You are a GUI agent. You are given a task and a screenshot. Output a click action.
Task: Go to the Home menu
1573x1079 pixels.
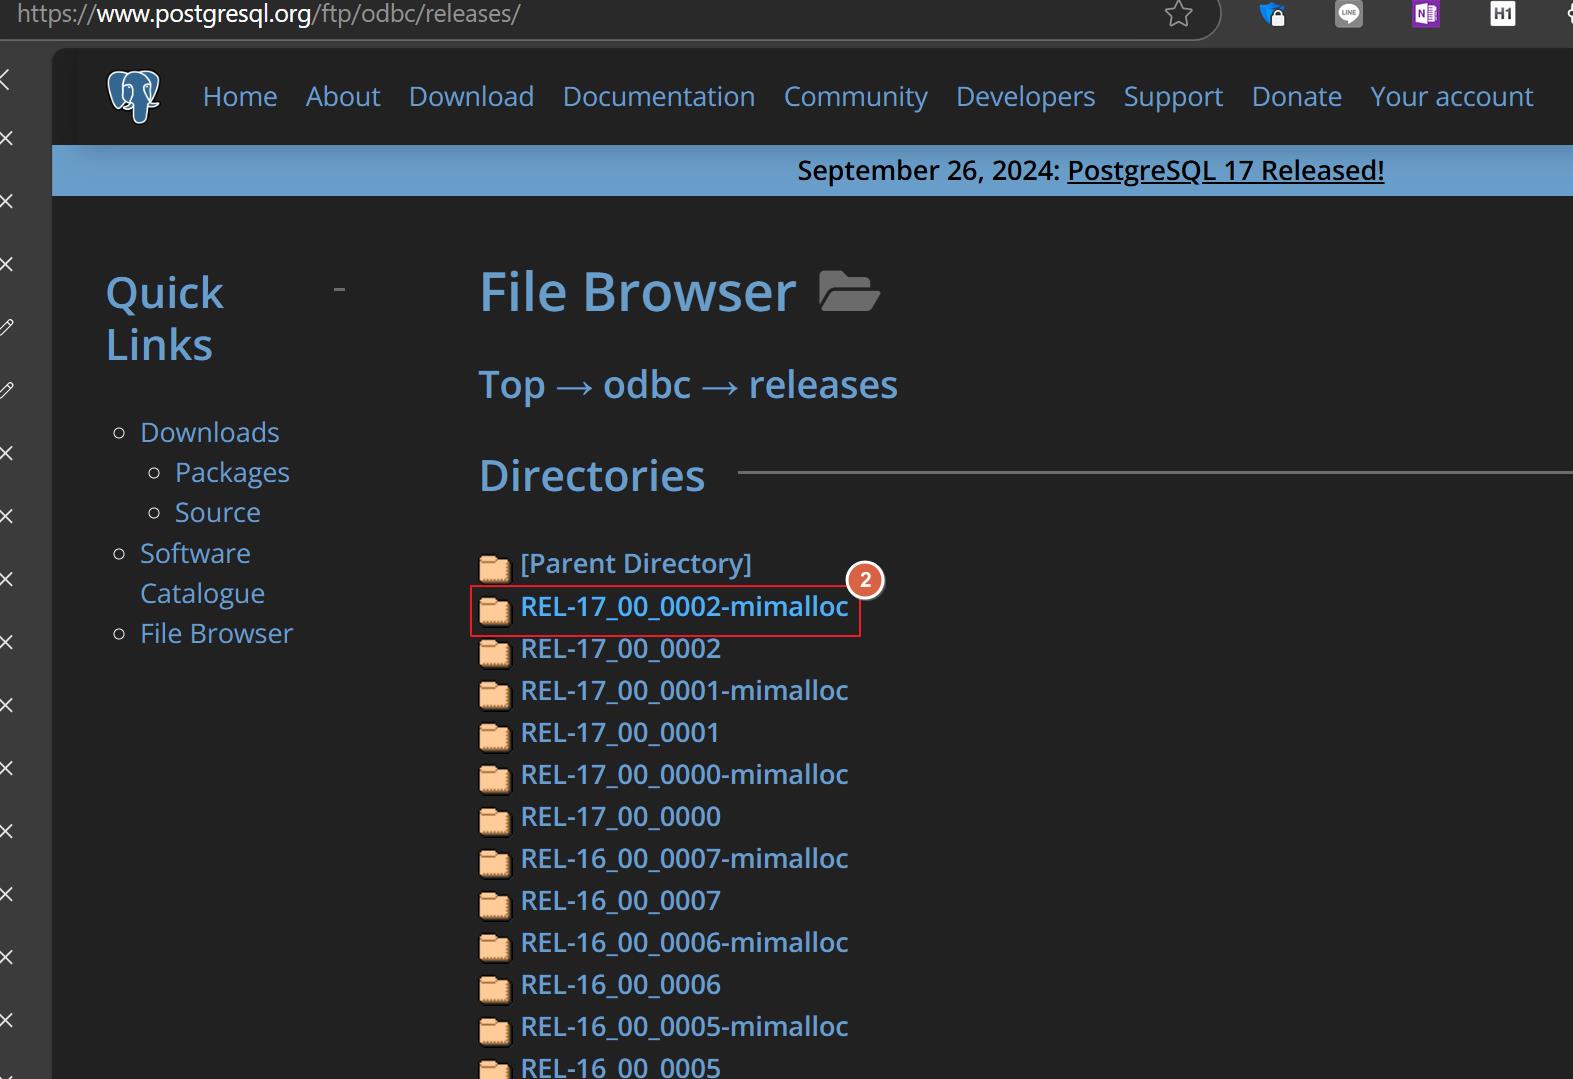240,96
